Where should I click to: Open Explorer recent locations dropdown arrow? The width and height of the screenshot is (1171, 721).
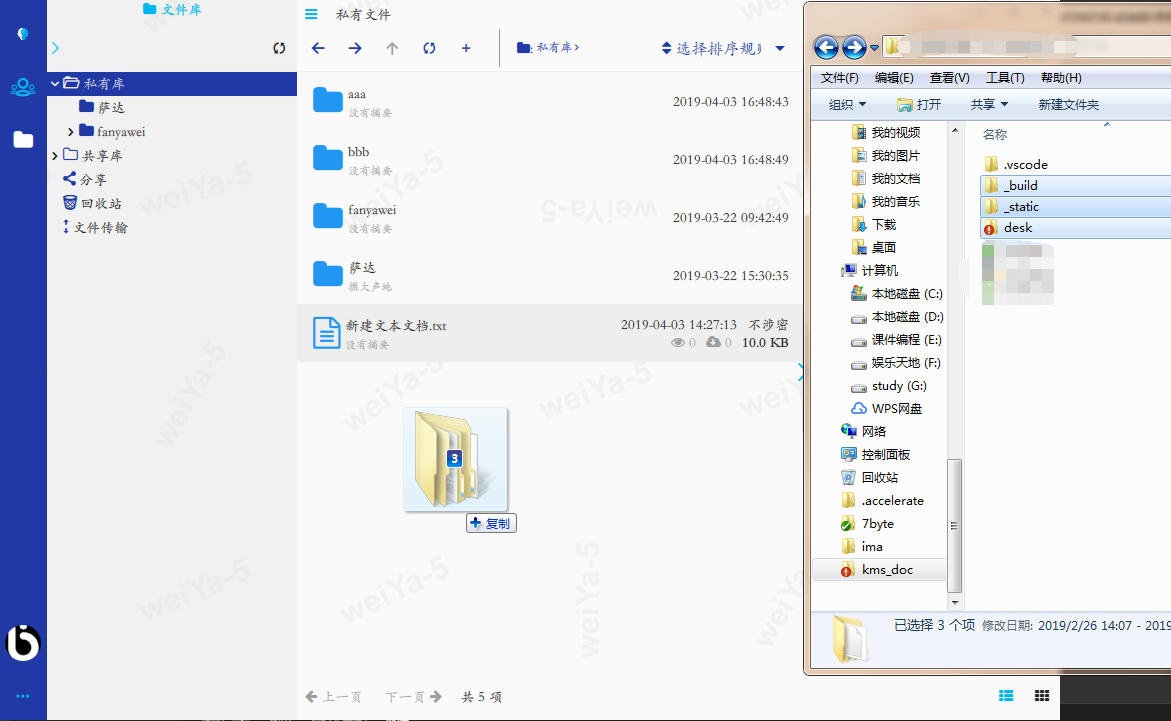pos(874,48)
